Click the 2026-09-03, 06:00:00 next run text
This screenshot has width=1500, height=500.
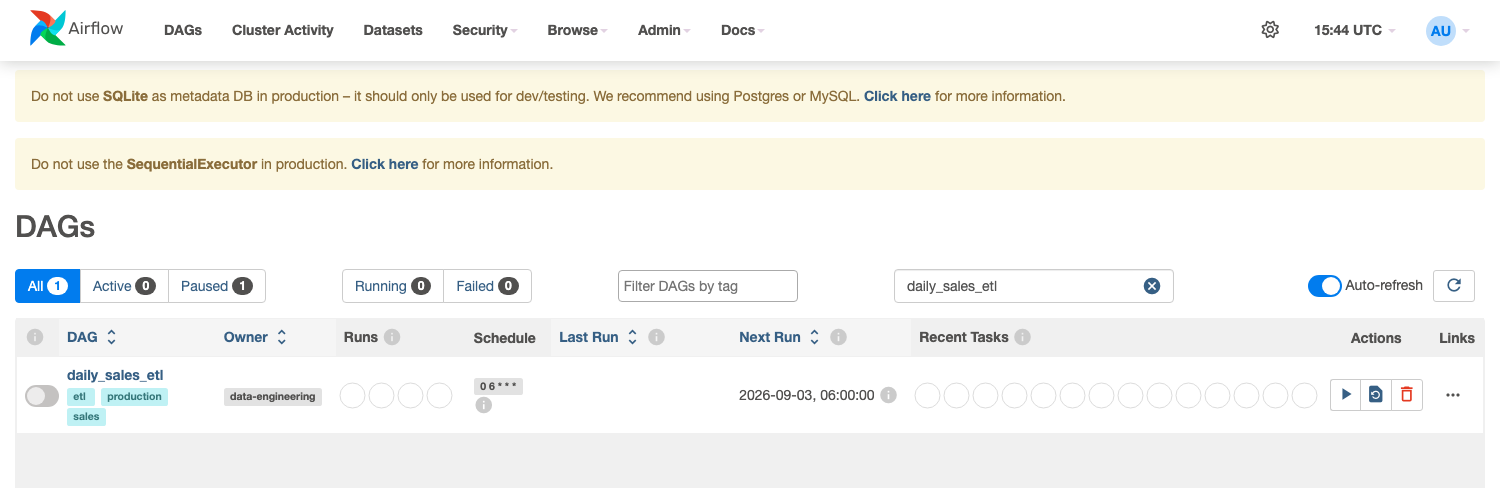807,395
